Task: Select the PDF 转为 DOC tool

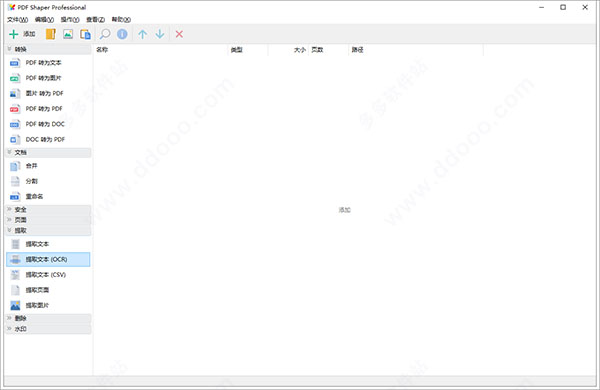Action: 48,124
